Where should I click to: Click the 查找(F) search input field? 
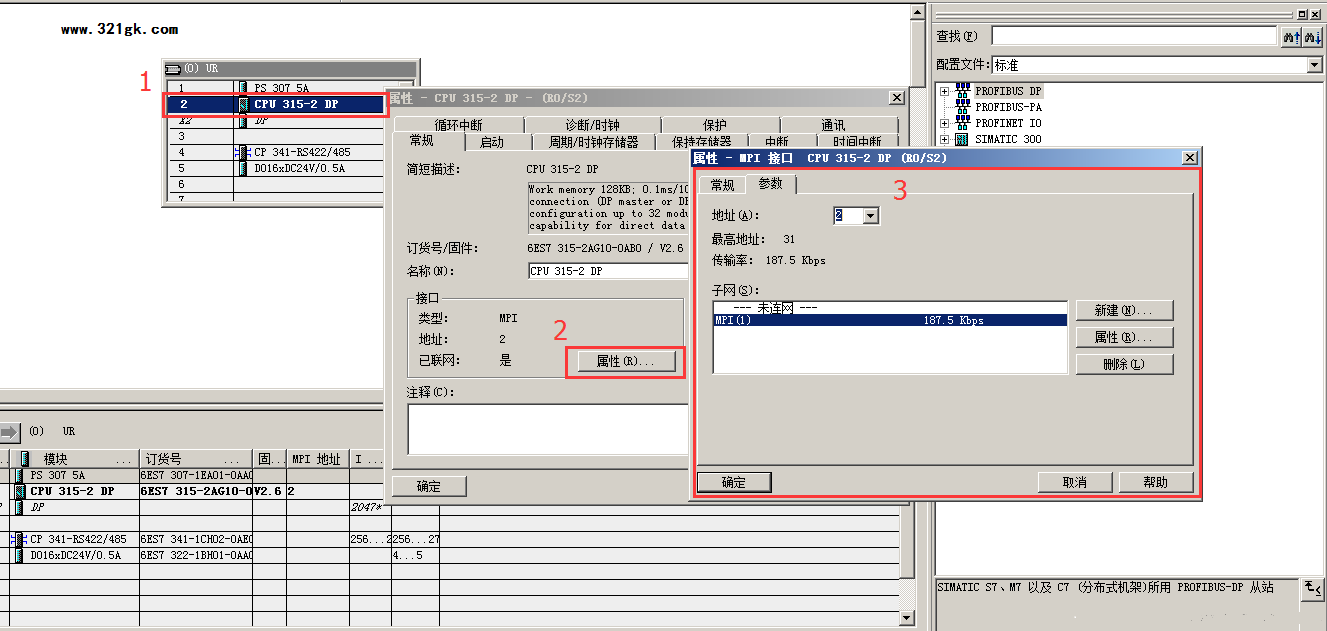pyautogui.click(x=1135, y=36)
